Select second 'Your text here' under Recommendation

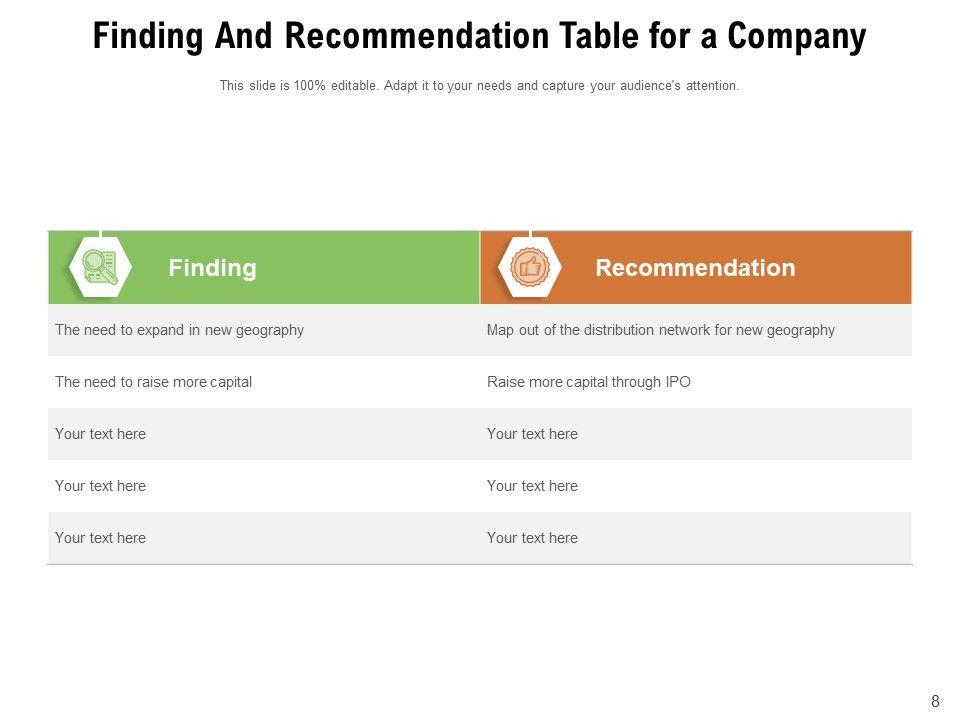[532, 486]
